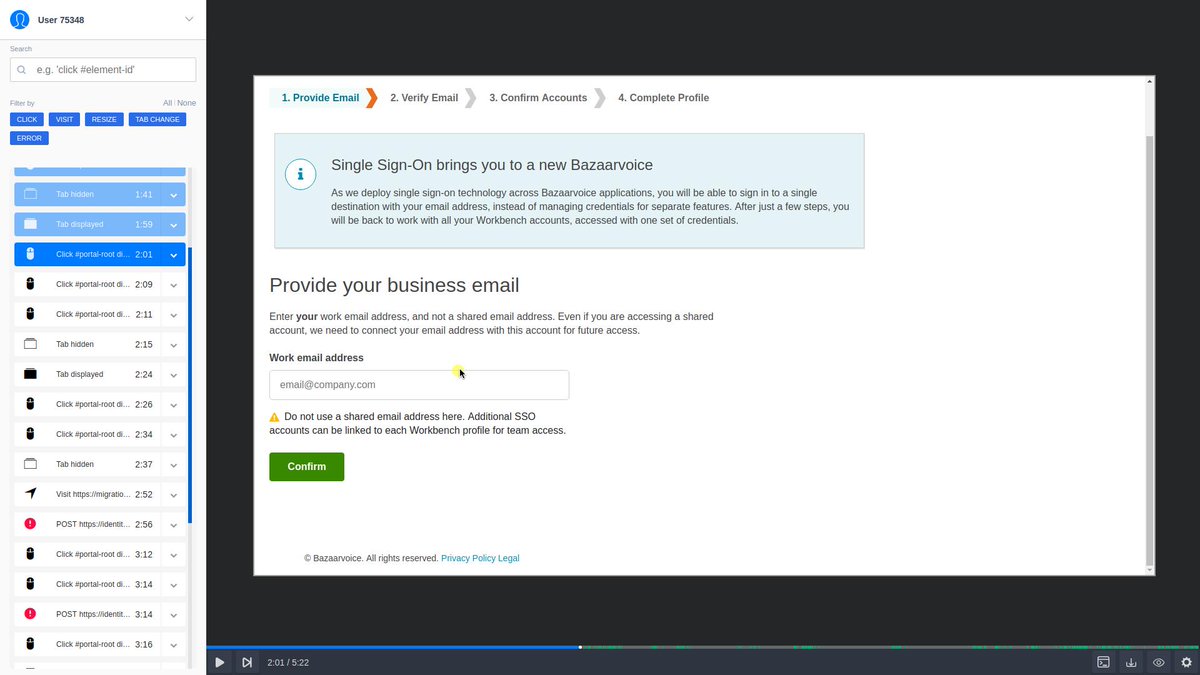Expand the 2:09 click event
The image size is (1200, 675).
174,285
